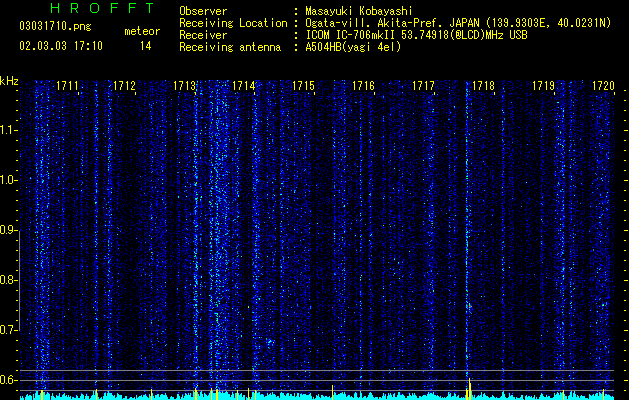This screenshot has width=629, height=400.
Task: Click the 1719 time marker
Action: [543, 86]
